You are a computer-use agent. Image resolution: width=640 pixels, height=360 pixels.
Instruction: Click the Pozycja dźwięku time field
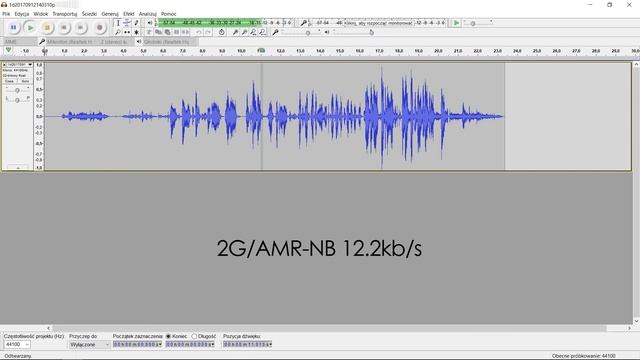coord(247,344)
